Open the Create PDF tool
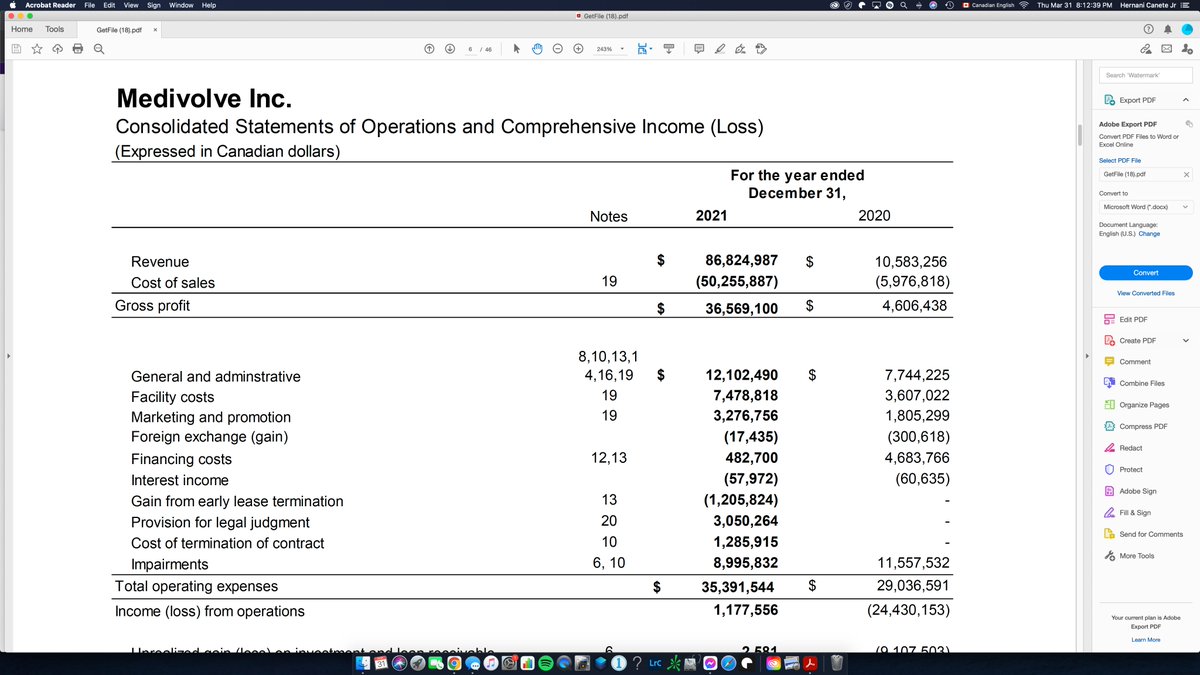Viewport: 1200px width, 675px height. tap(1135, 340)
